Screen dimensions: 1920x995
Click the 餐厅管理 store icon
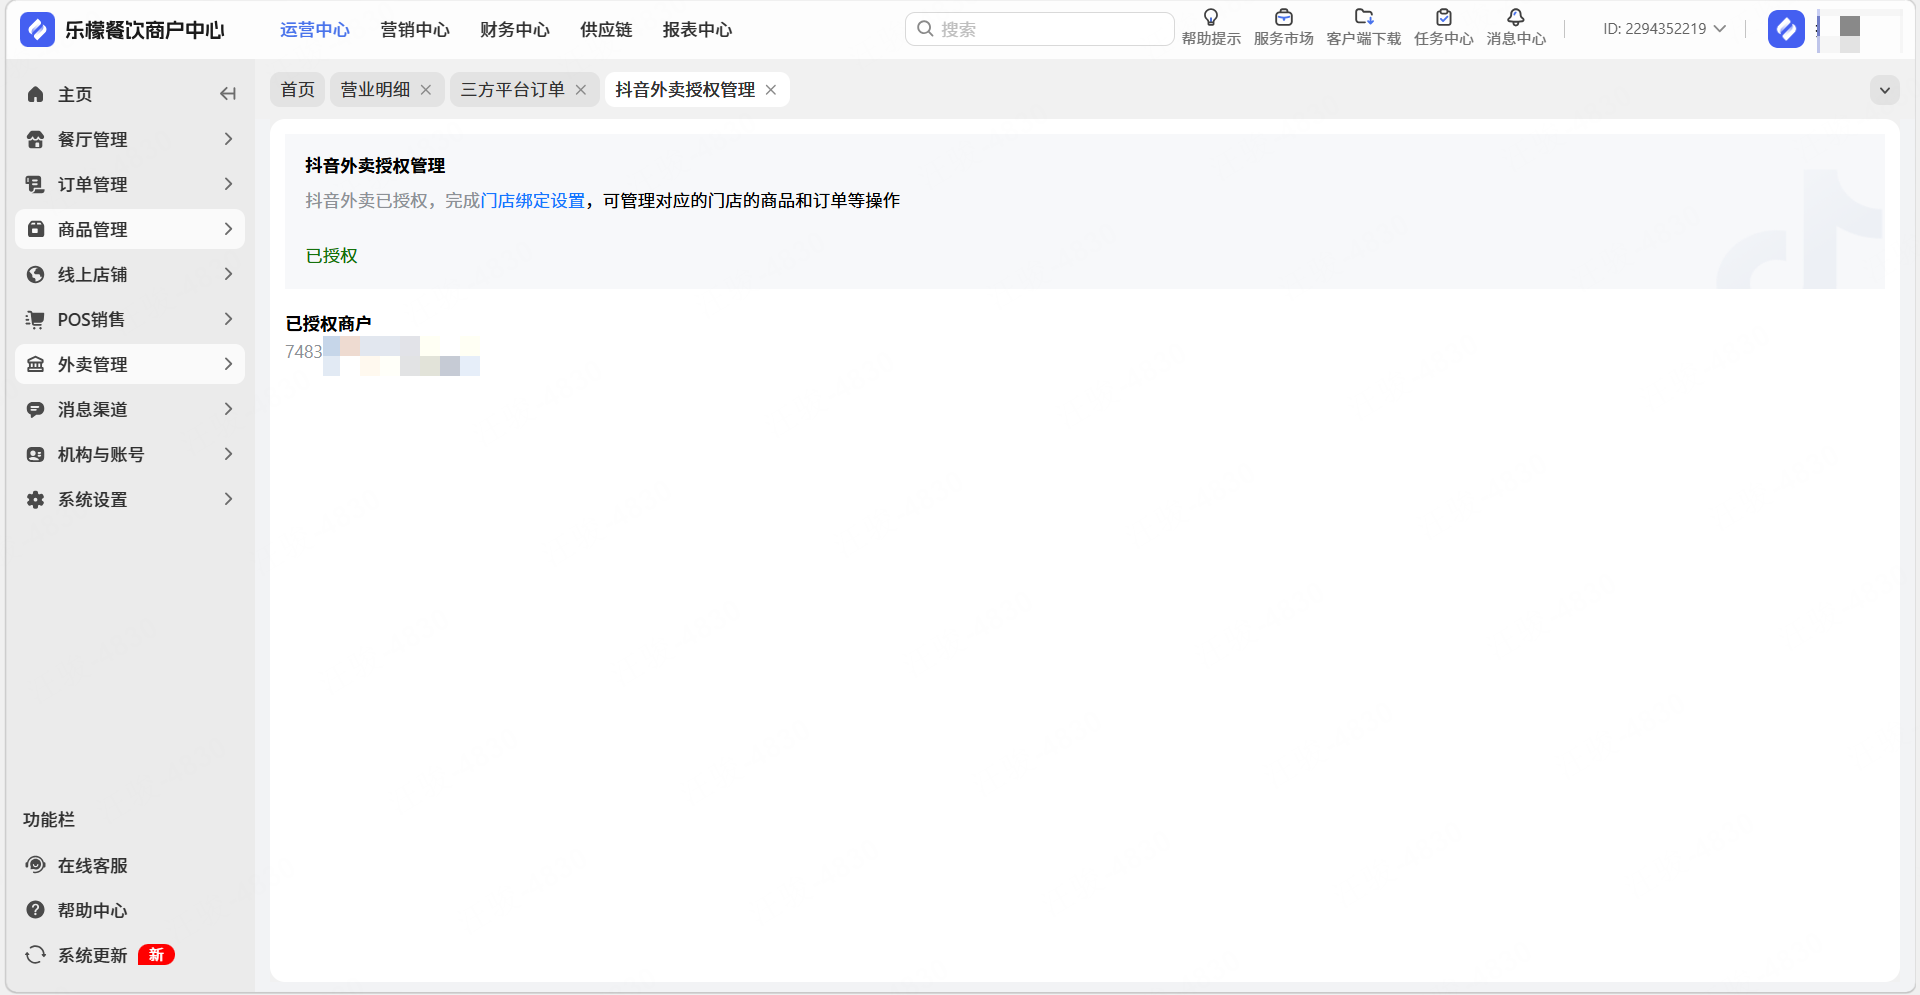(x=36, y=139)
